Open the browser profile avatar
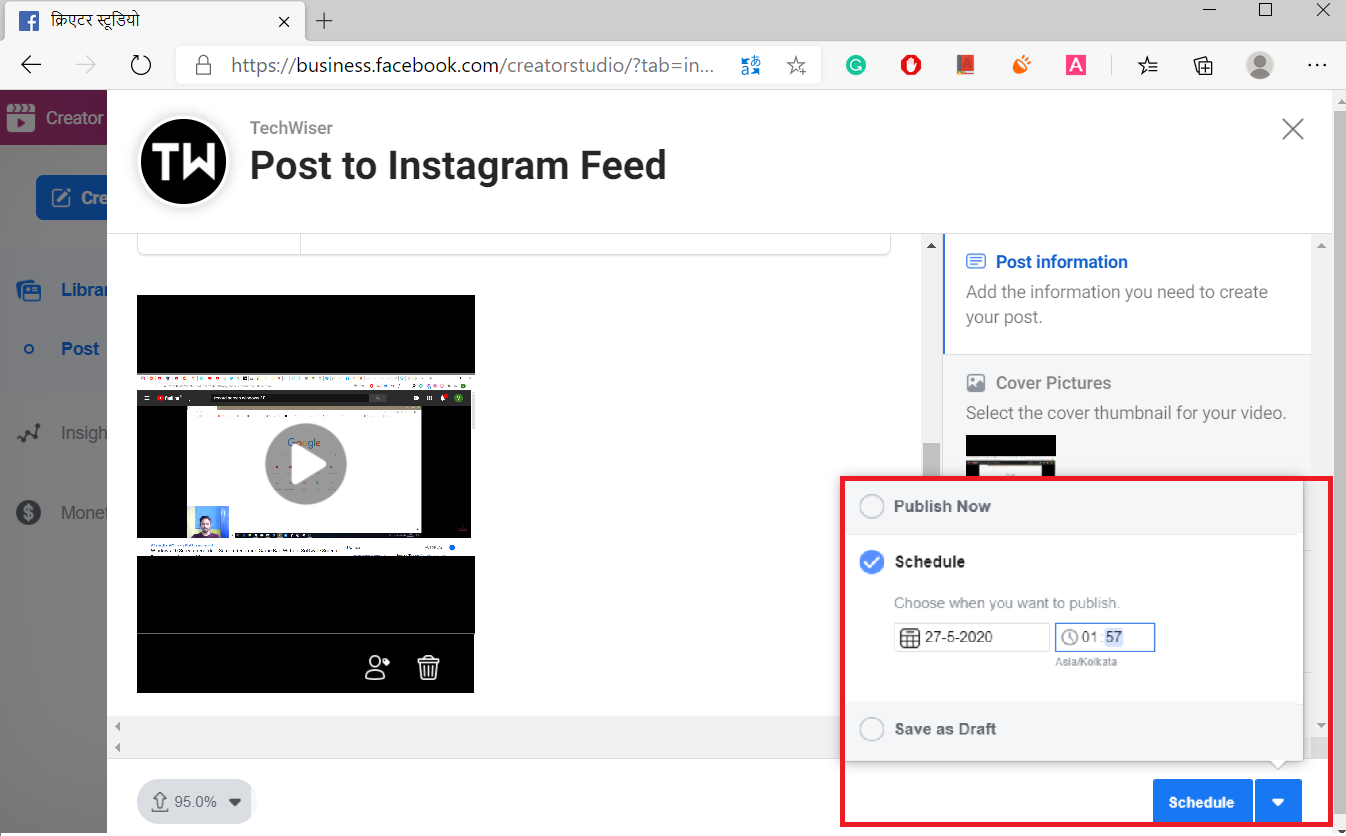The height and width of the screenshot is (836, 1346). (1260, 66)
